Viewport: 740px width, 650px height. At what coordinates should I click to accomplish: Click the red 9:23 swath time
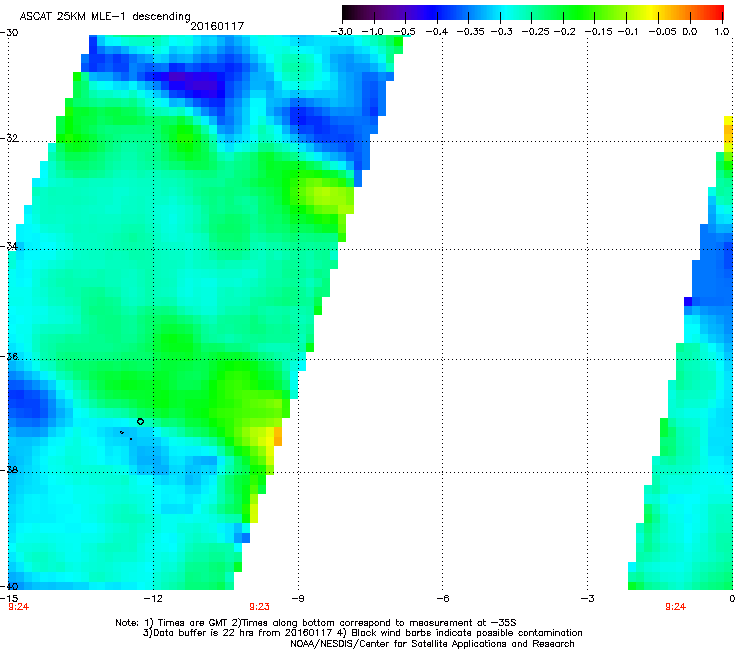tap(260, 607)
